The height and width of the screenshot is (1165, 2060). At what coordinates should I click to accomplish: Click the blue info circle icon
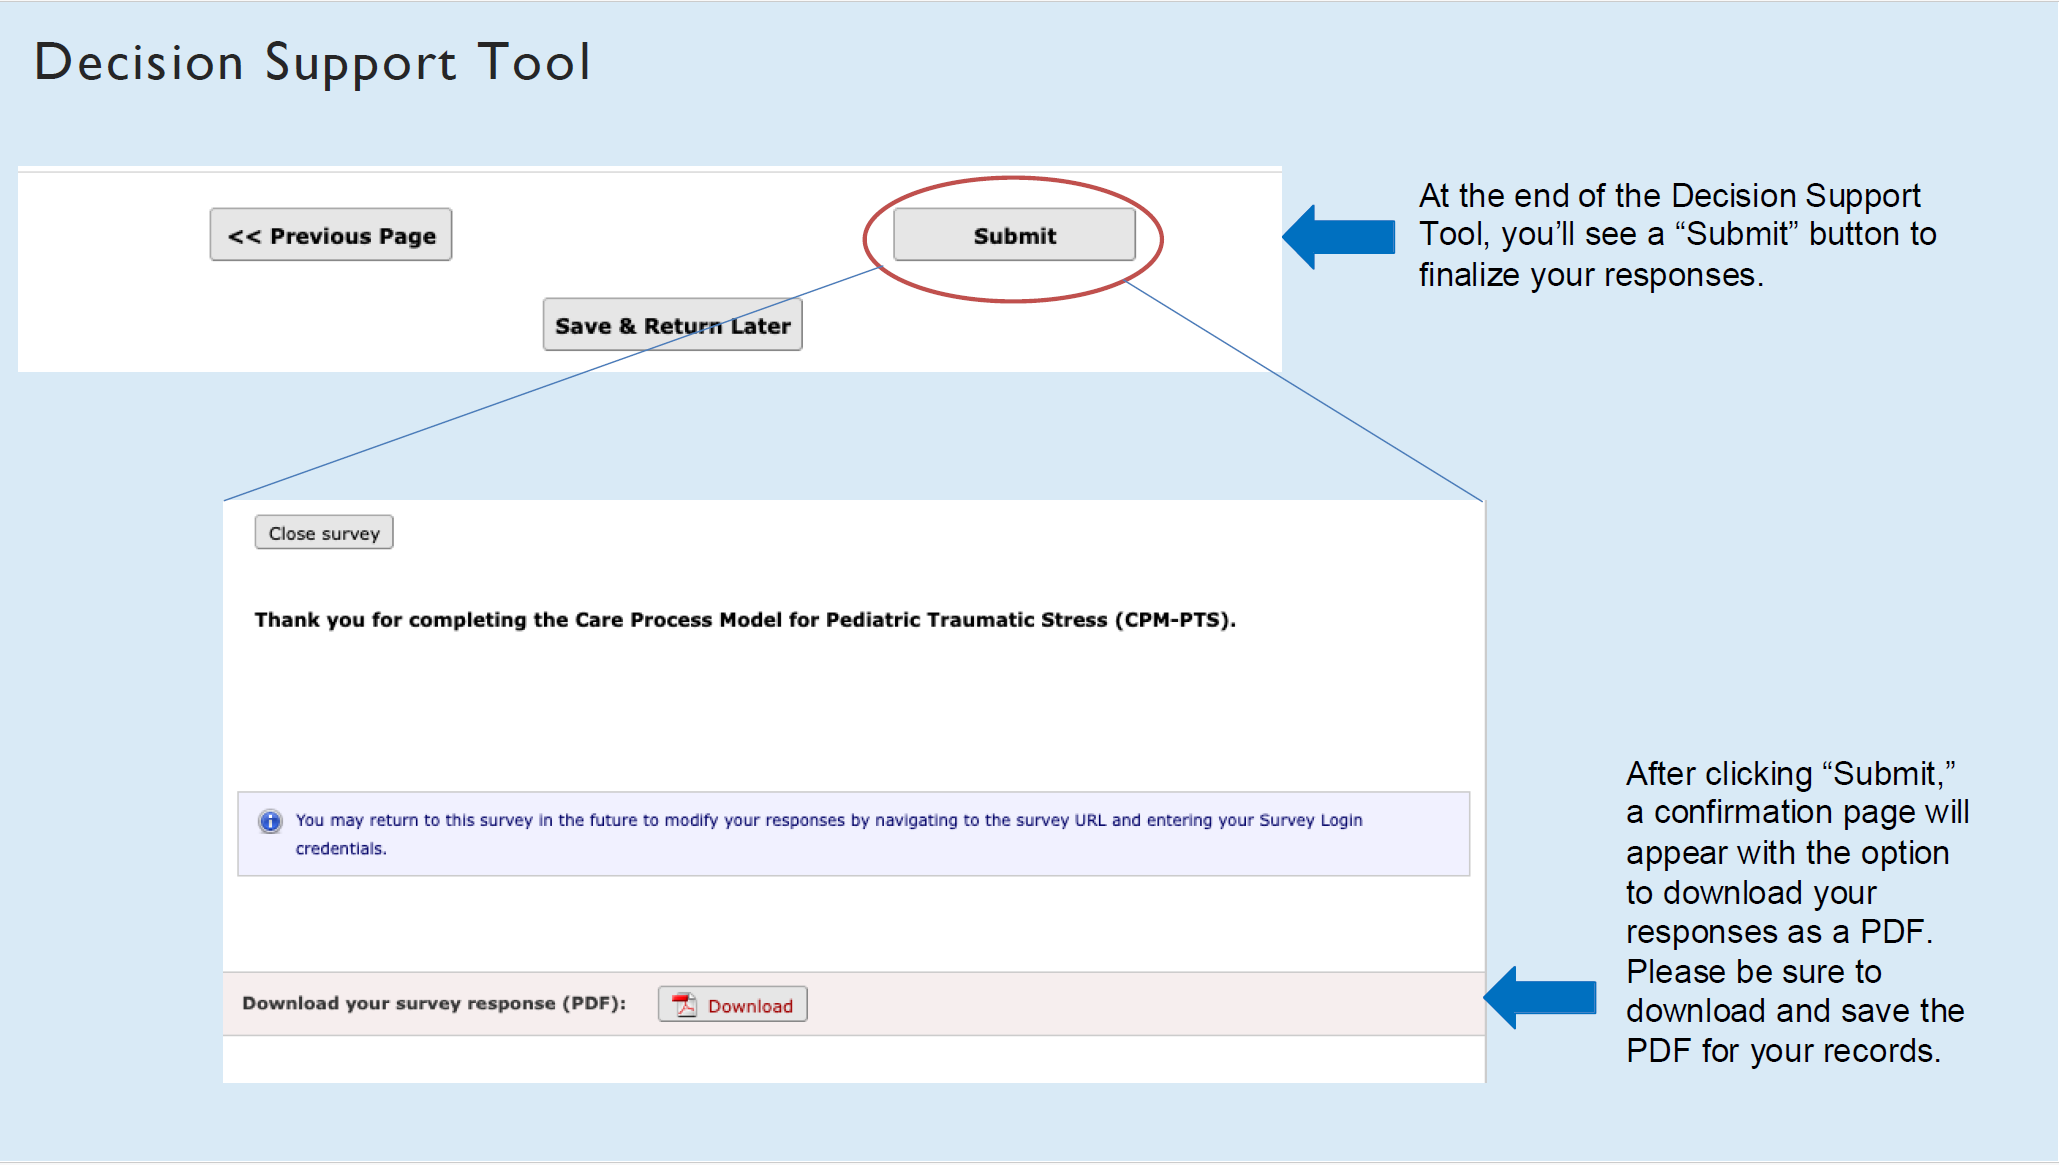click(x=270, y=821)
